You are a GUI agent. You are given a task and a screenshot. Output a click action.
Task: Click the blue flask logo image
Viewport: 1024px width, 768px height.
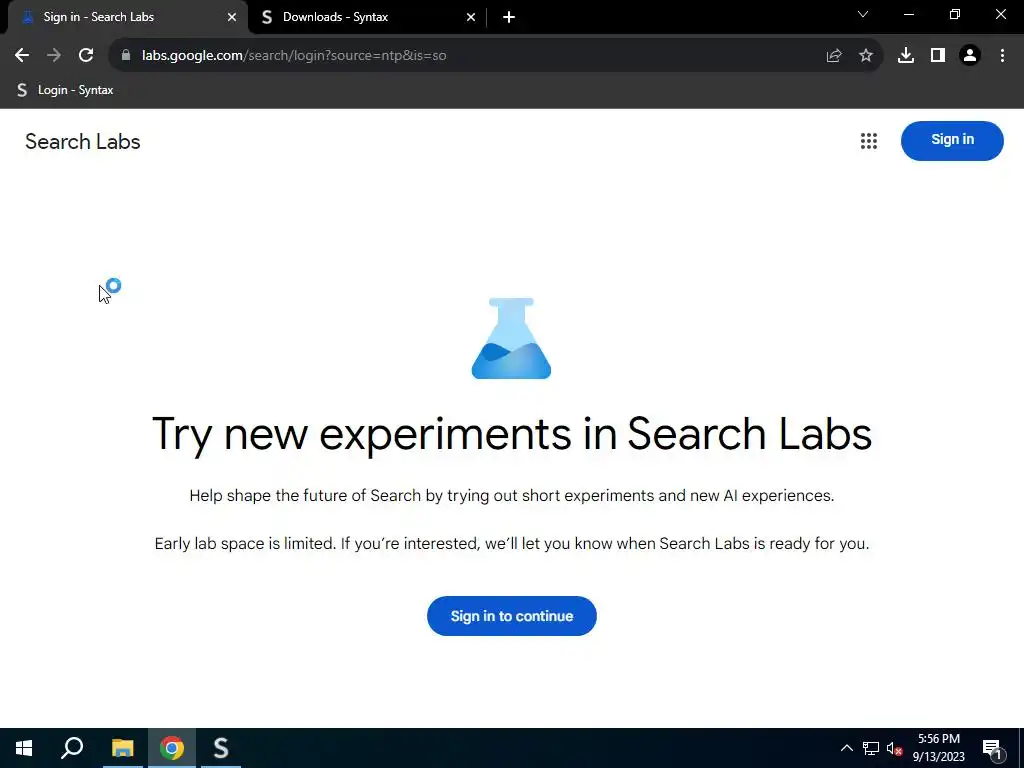coord(511,338)
